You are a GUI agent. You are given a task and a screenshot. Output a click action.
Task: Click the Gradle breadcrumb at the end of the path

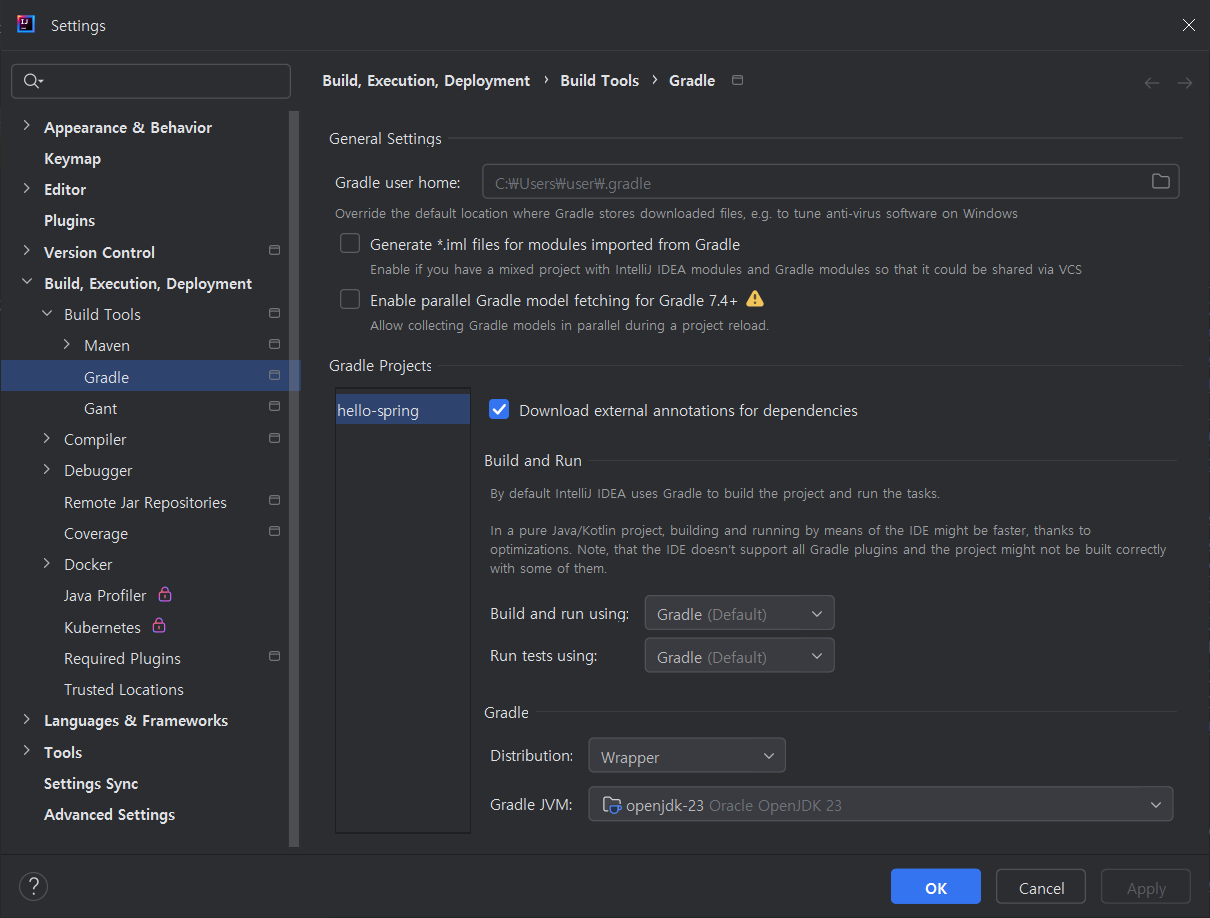(692, 80)
